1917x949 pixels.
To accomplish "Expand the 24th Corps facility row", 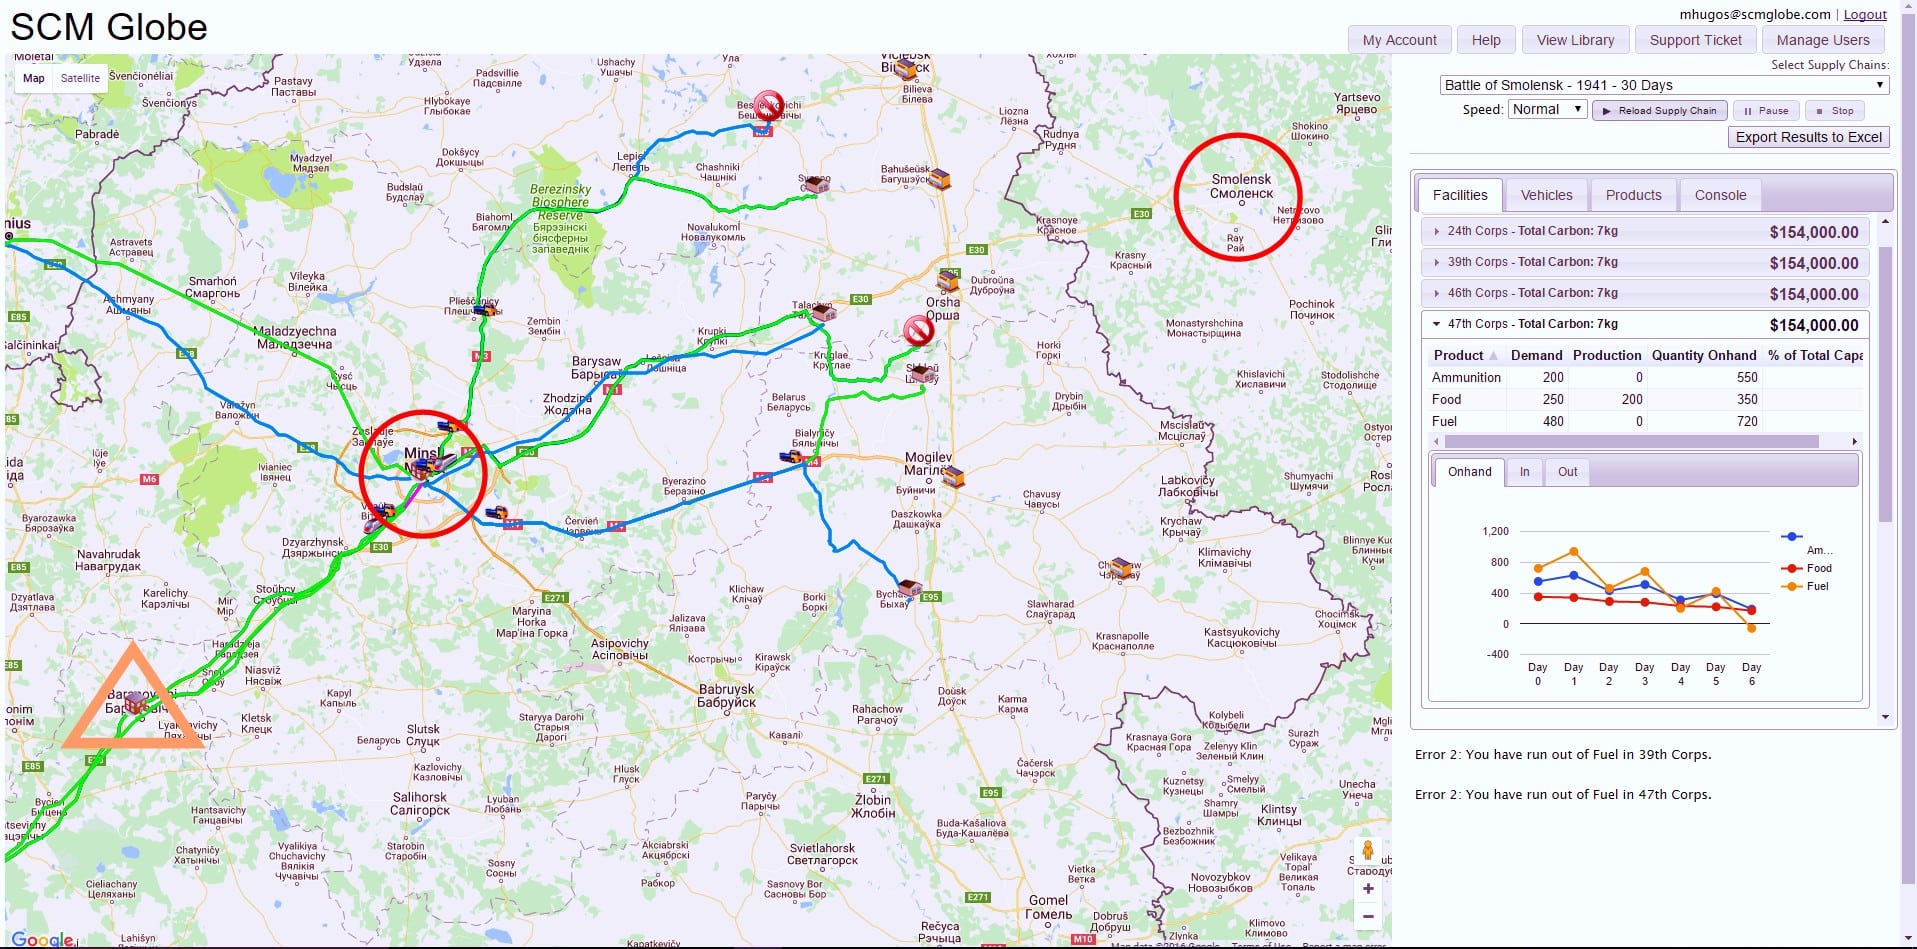I will [x=1644, y=231].
